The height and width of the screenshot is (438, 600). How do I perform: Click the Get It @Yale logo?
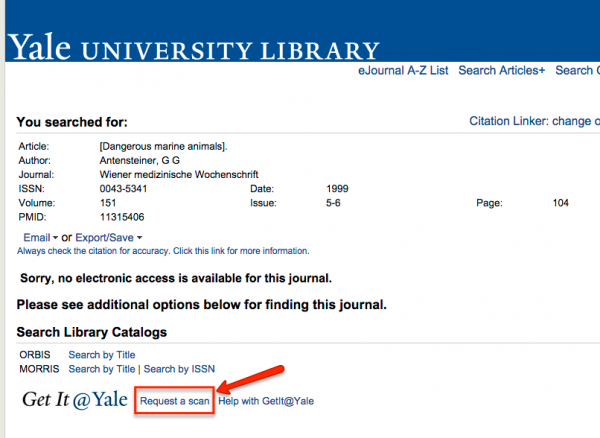pyautogui.click(x=75, y=400)
